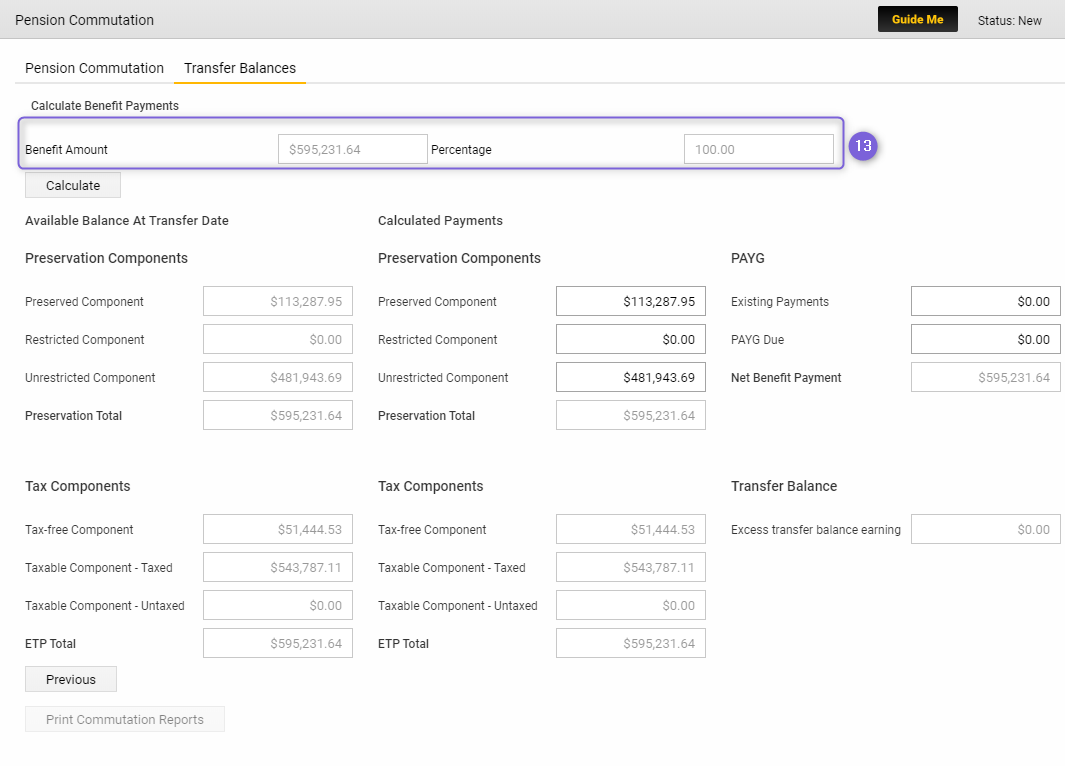Switch to the Pension Commutation tab
This screenshot has height=766, width=1065.
pyautogui.click(x=94, y=68)
